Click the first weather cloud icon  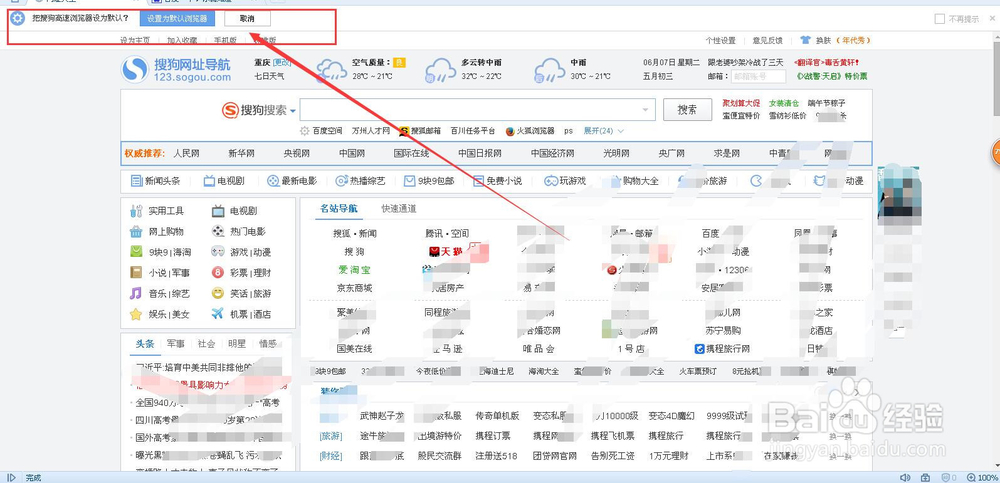[332, 70]
